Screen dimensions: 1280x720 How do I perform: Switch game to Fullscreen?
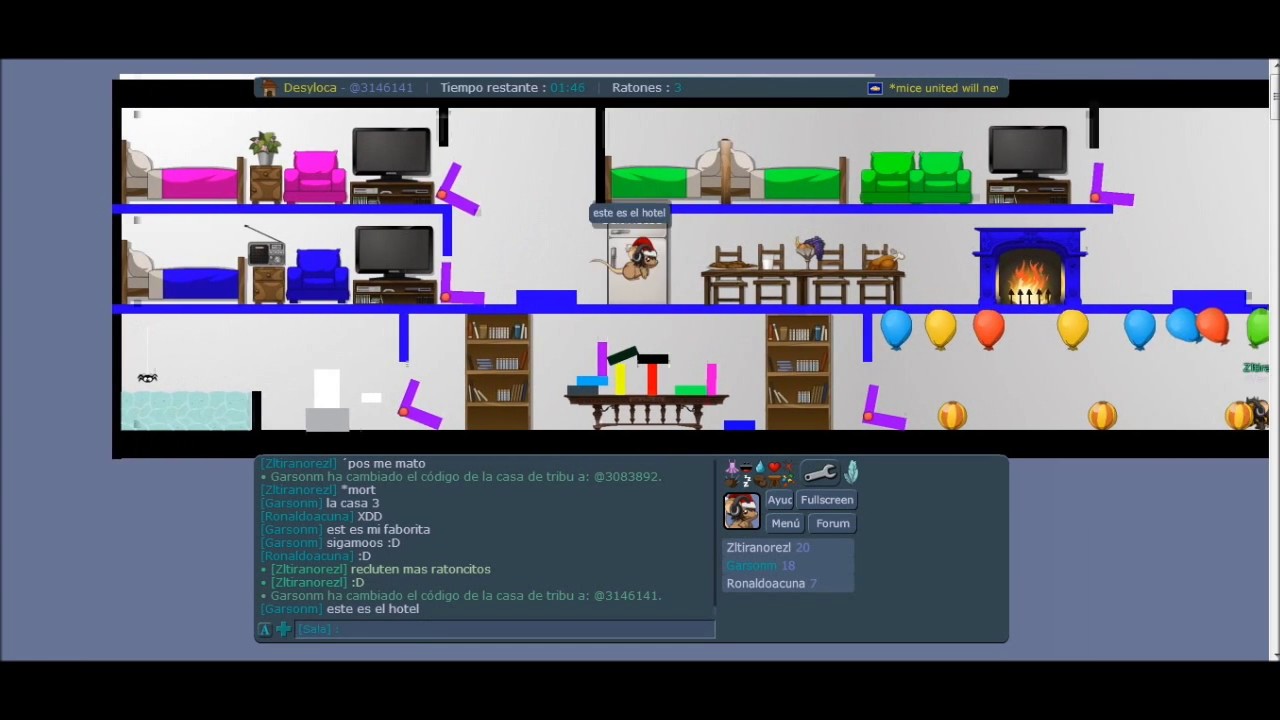click(827, 500)
